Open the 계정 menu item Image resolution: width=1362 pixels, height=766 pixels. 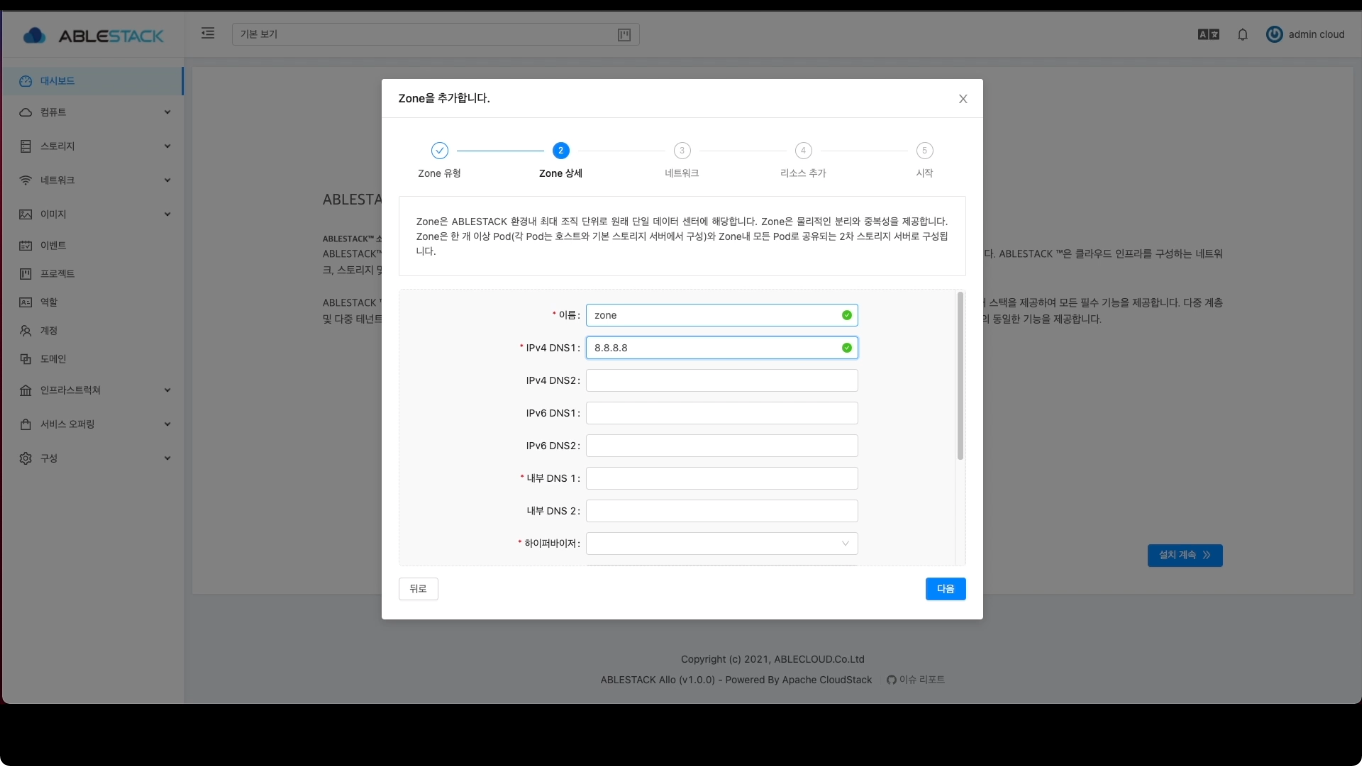92,330
